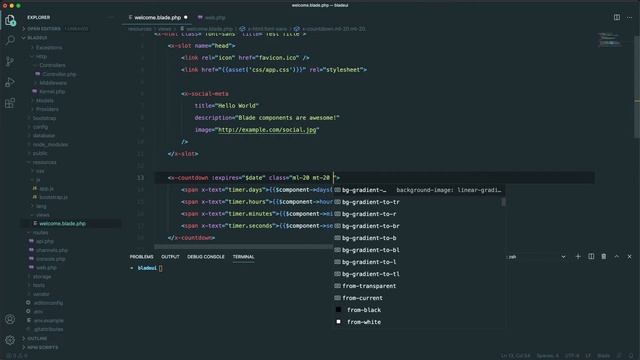Open the Problems panel tab
This screenshot has height=360, width=640.
coord(142,257)
